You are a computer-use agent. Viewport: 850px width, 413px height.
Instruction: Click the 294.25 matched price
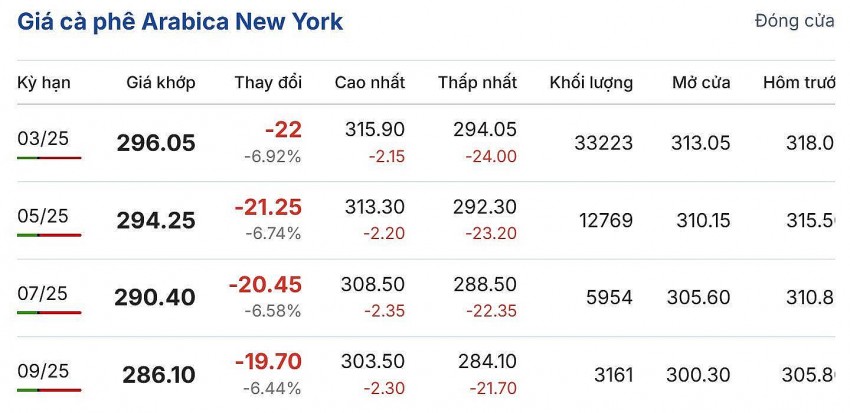tap(156, 221)
